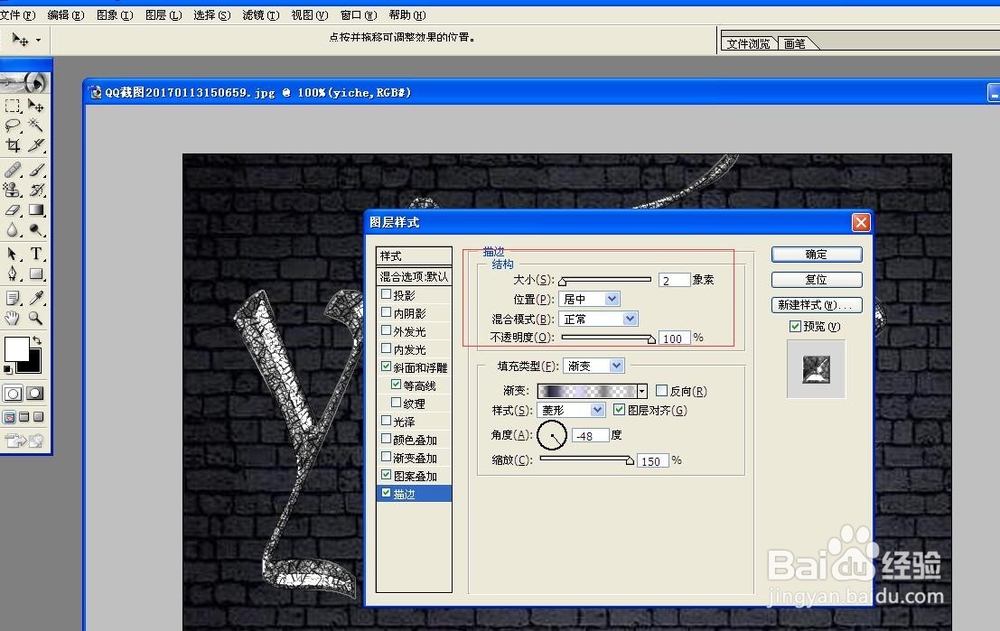1000x631 pixels.
Task: Select the Gradient tool
Action: click(x=36, y=210)
